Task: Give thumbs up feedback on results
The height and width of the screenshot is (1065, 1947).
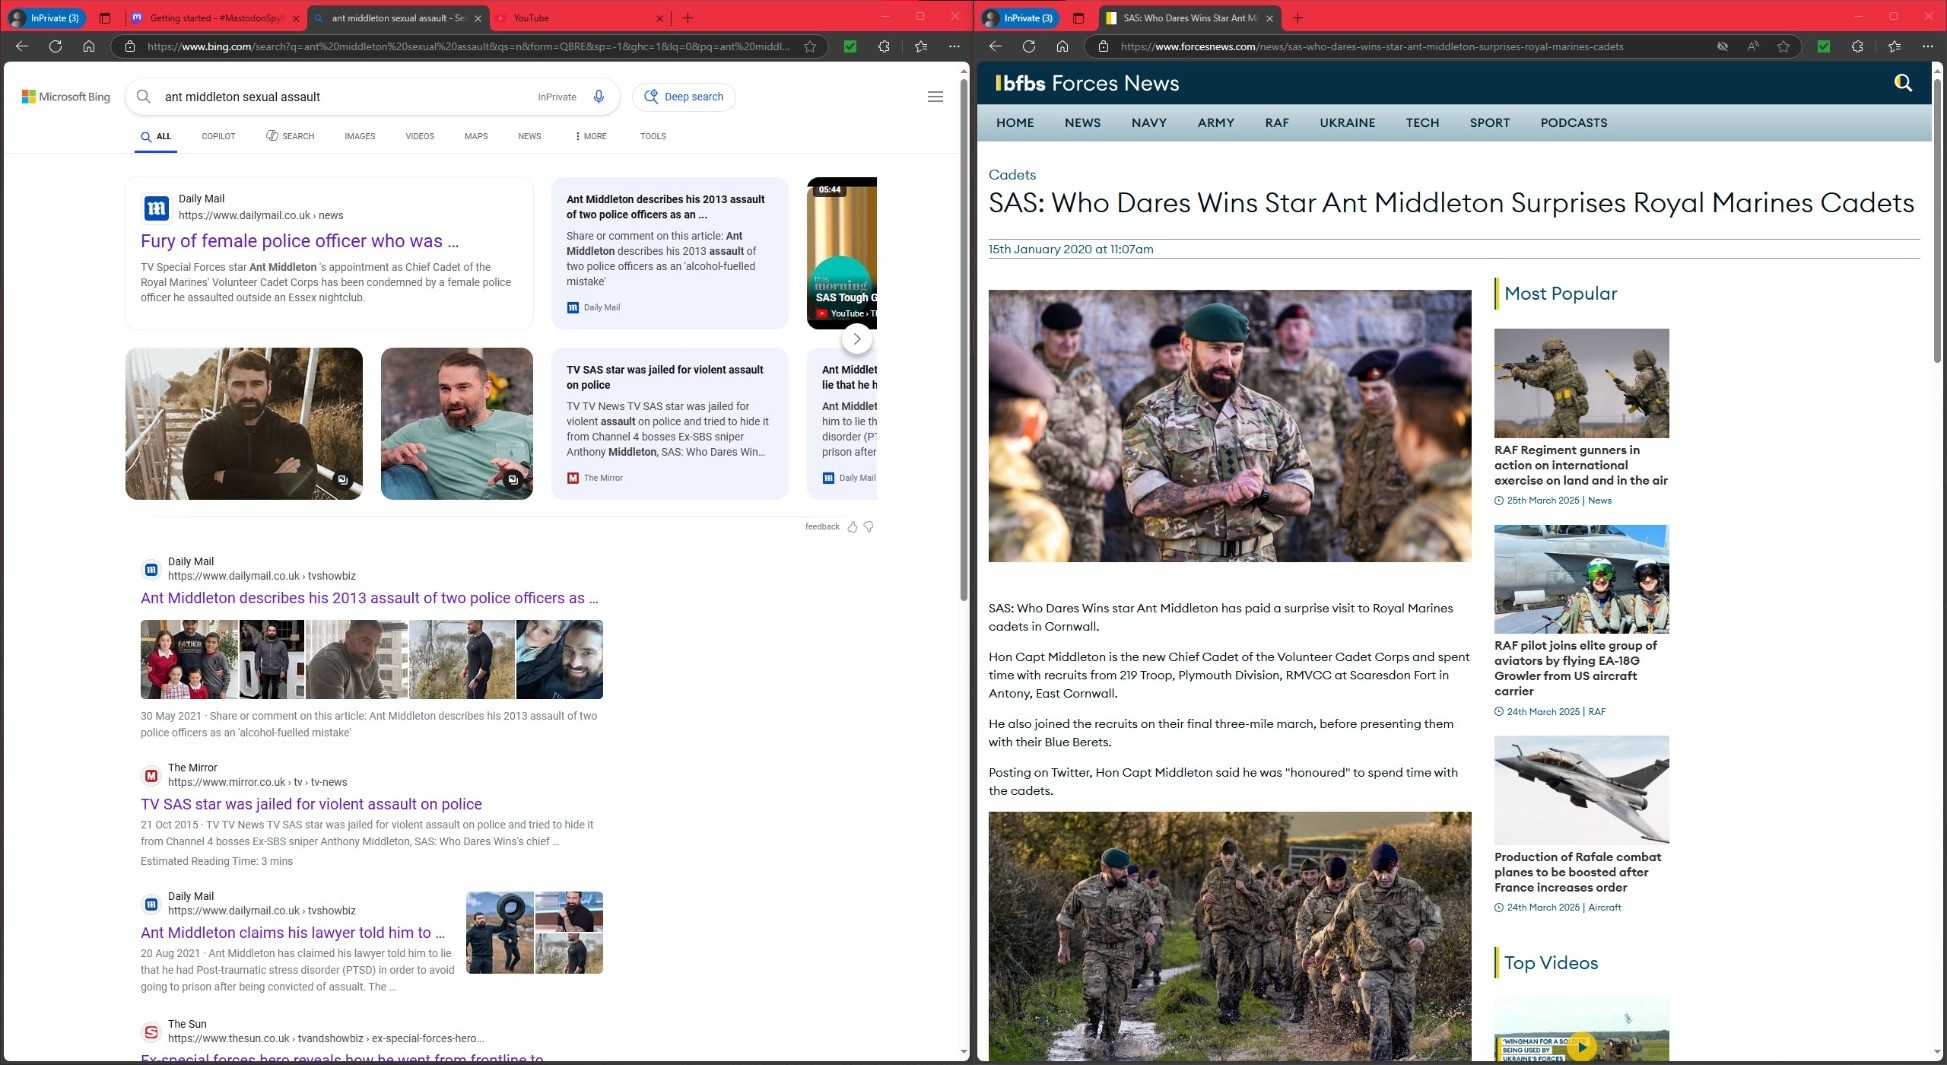Action: pos(852,527)
